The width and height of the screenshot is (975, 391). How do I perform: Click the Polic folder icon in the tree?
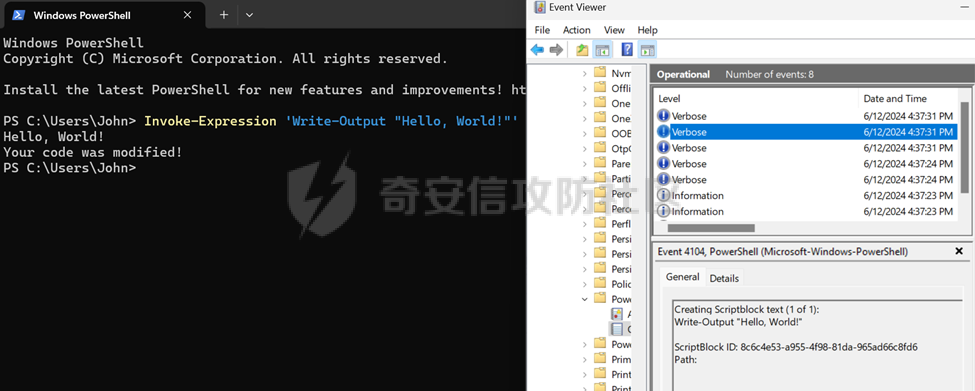click(x=600, y=283)
